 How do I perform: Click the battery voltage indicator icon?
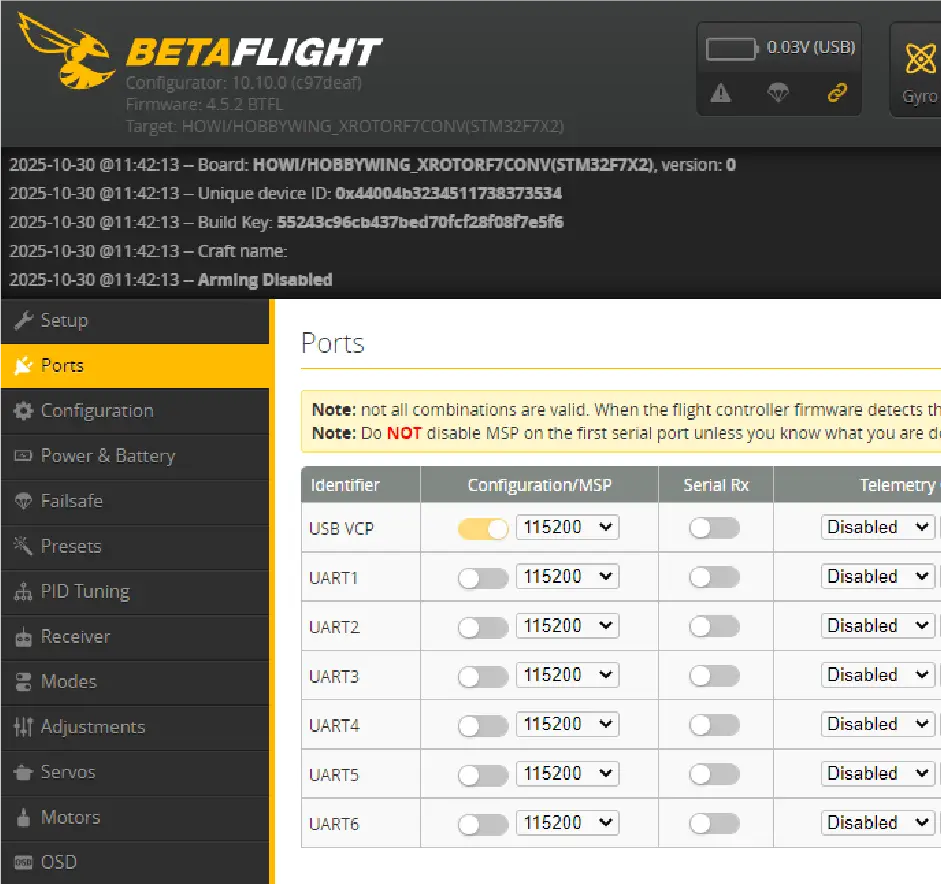(733, 49)
